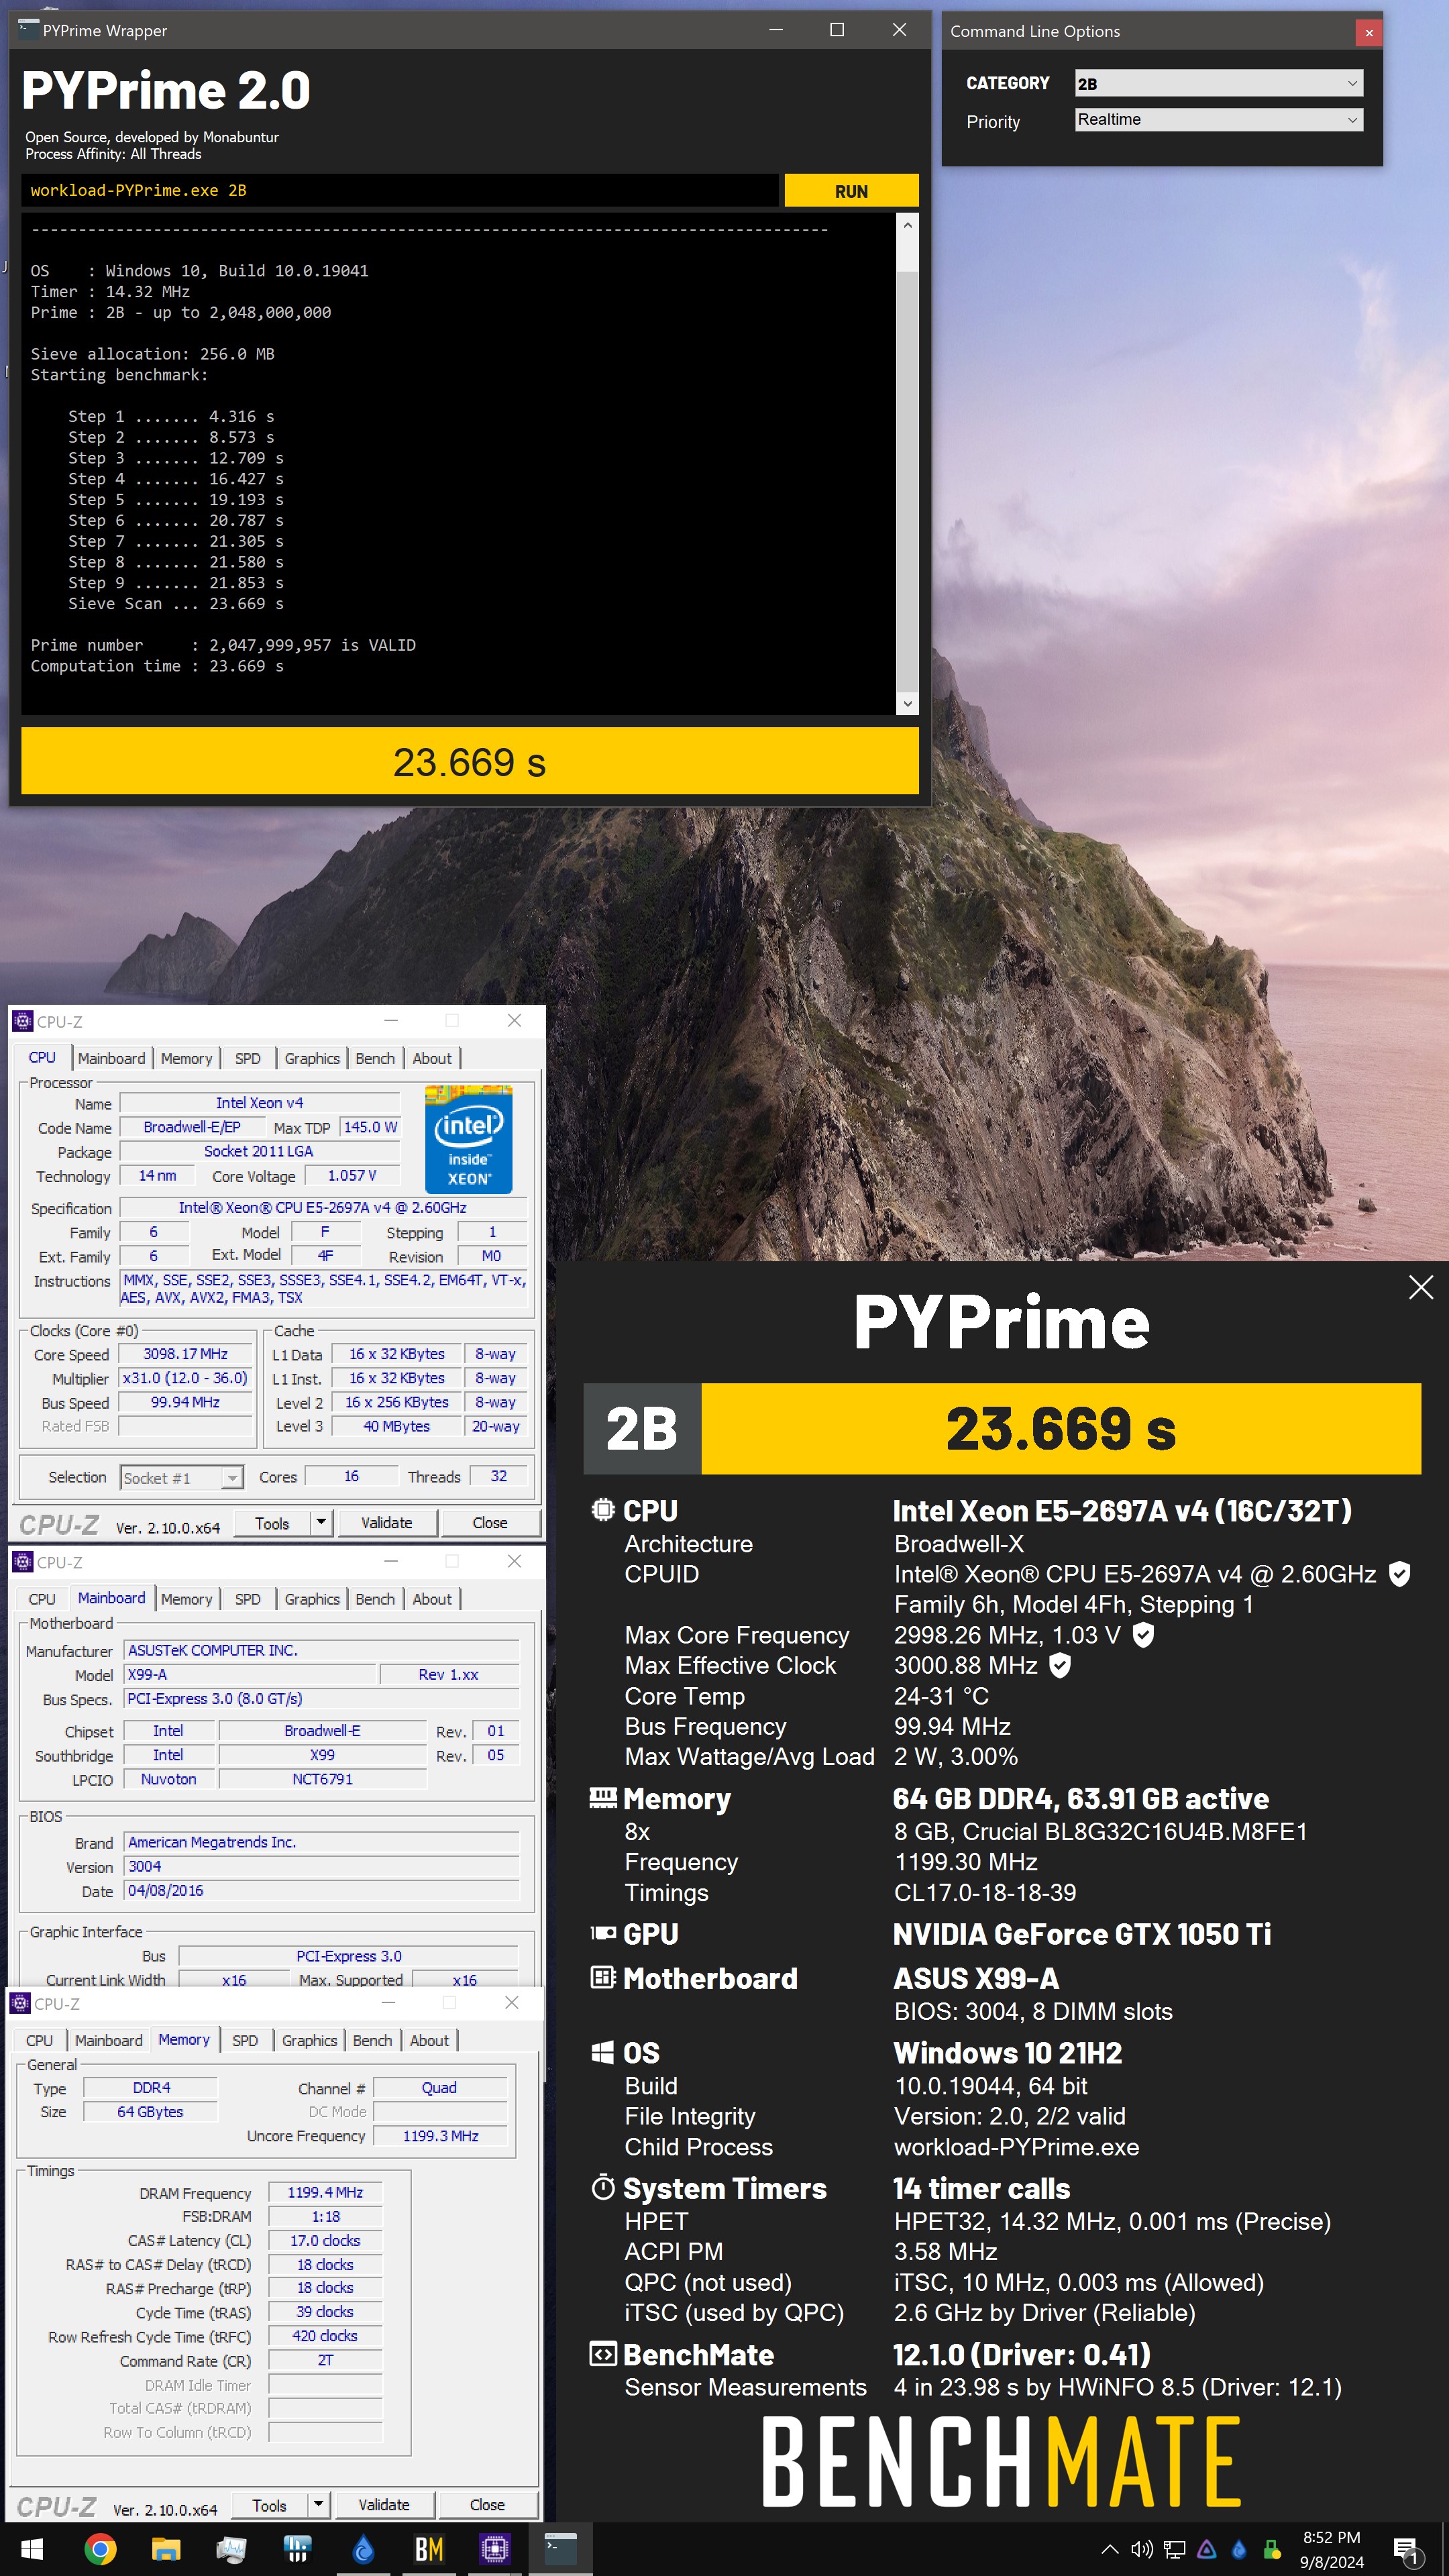Screen dimensions: 1449x2576
Task: Open the Socket #1 selection dropdown
Action: [x=182, y=1477]
